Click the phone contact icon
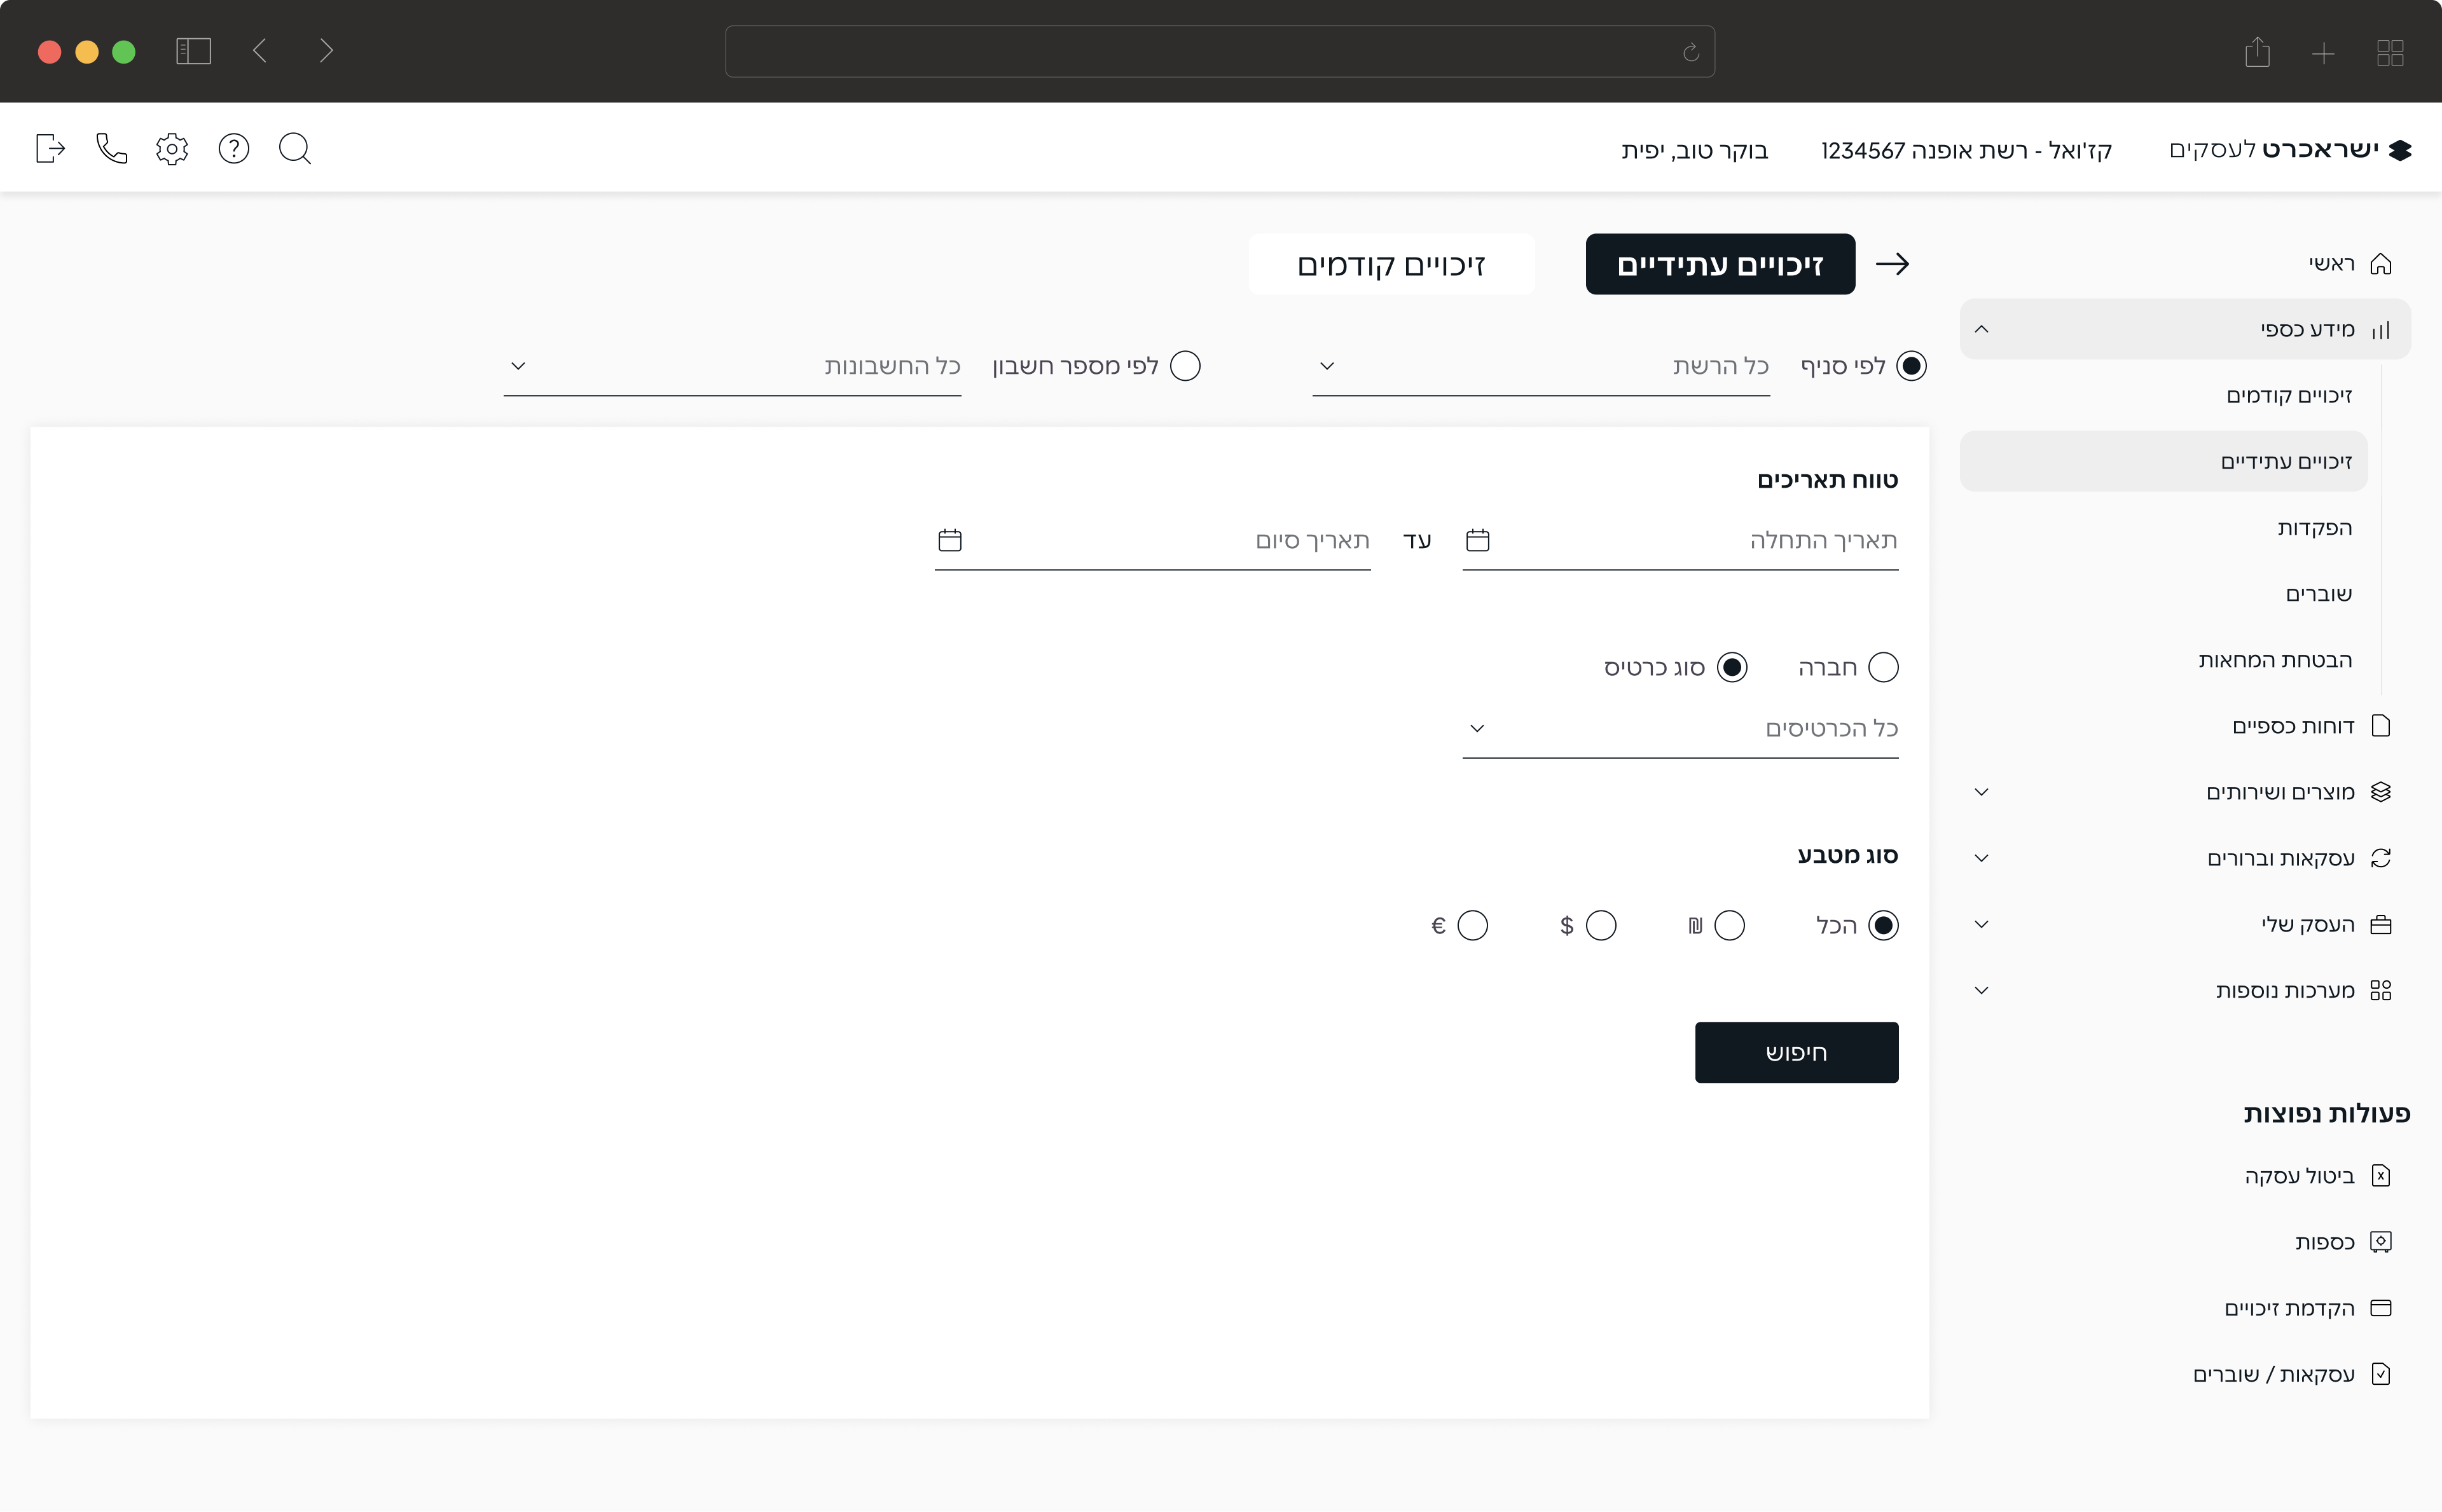The height and width of the screenshot is (1512, 2442). click(112, 149)
